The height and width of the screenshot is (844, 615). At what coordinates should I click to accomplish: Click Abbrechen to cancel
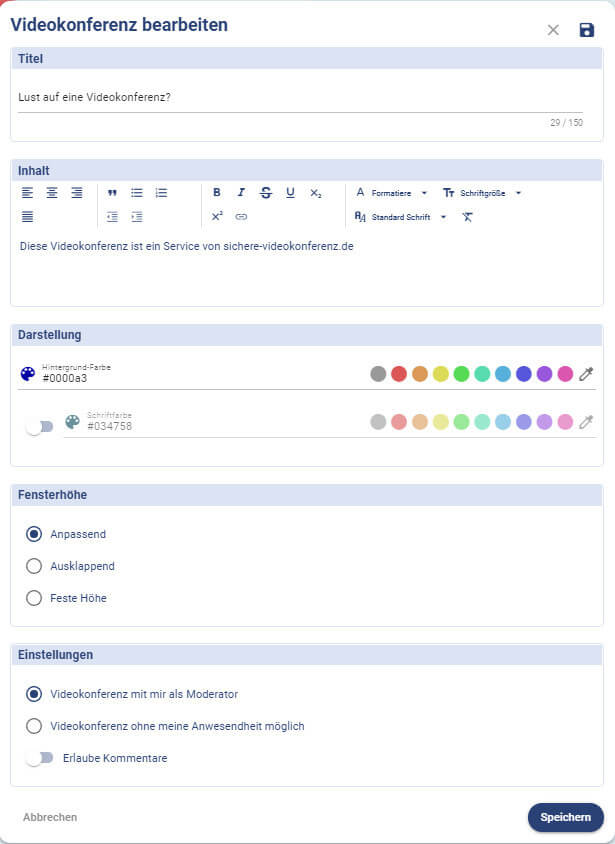[50, 817]
